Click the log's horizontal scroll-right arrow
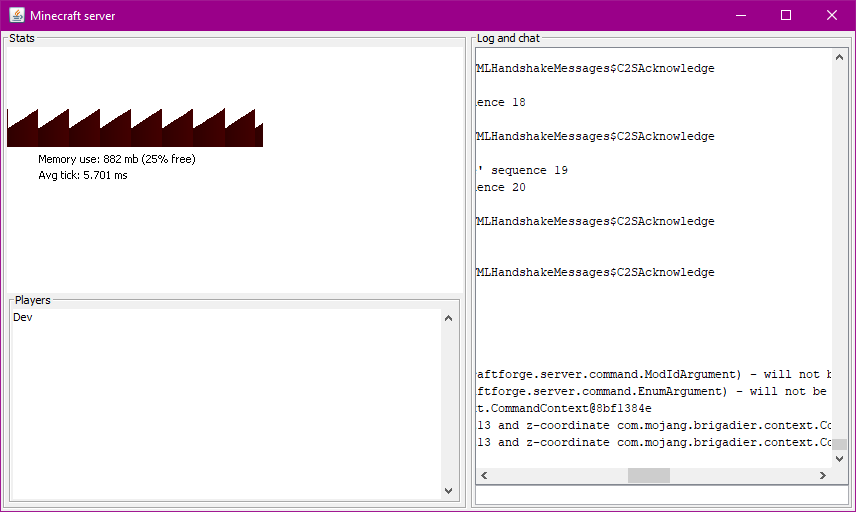The height and width of the screenshot is (512, 856). tap(824, 476)
